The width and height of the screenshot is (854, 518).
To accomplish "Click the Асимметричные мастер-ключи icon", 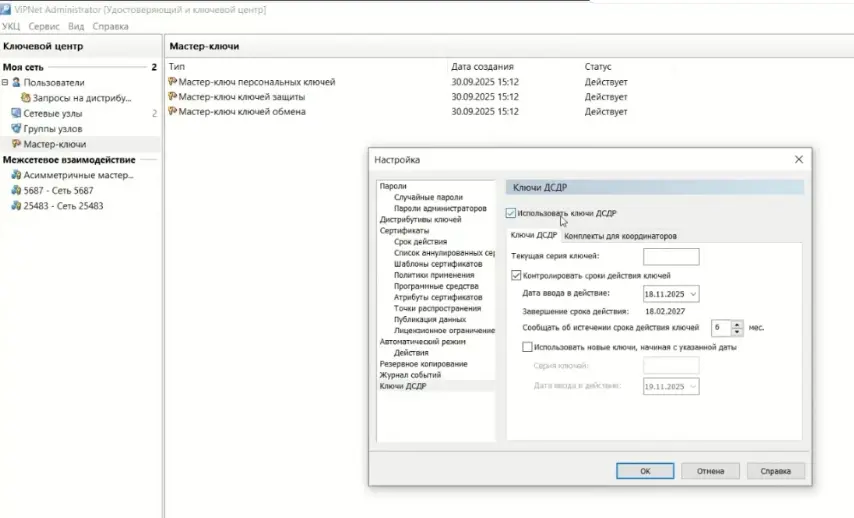I will click(x=16, y=175).
